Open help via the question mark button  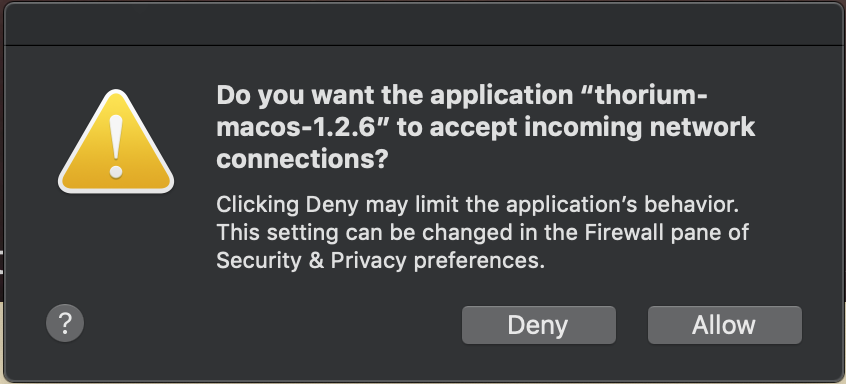click(65, 323)
